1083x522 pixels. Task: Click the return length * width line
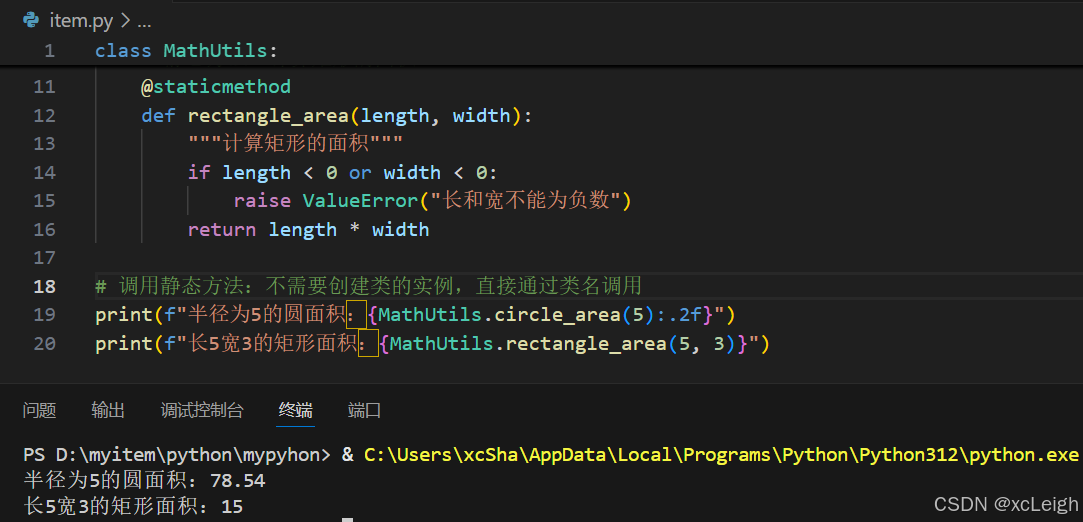click(308, 229)
